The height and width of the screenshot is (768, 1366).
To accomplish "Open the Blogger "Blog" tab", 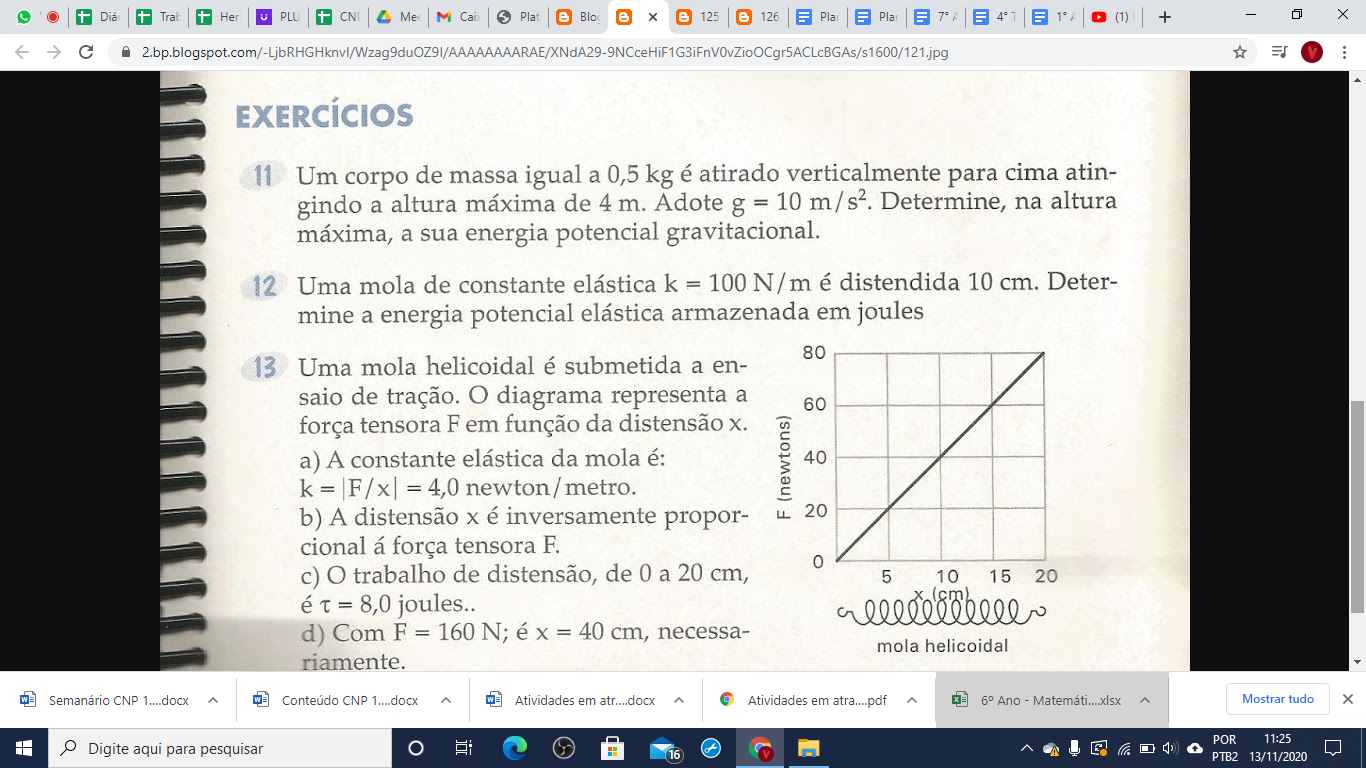I will pyautogui.click(x=577, y=17).
